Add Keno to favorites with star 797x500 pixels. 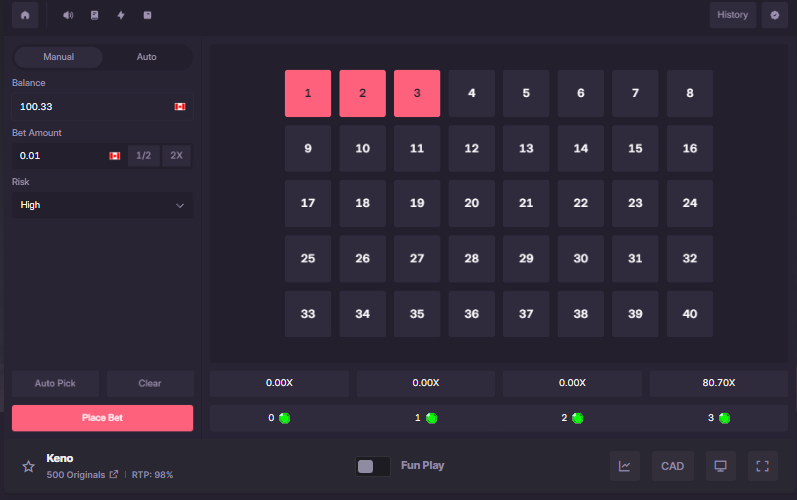click(28, 466)
